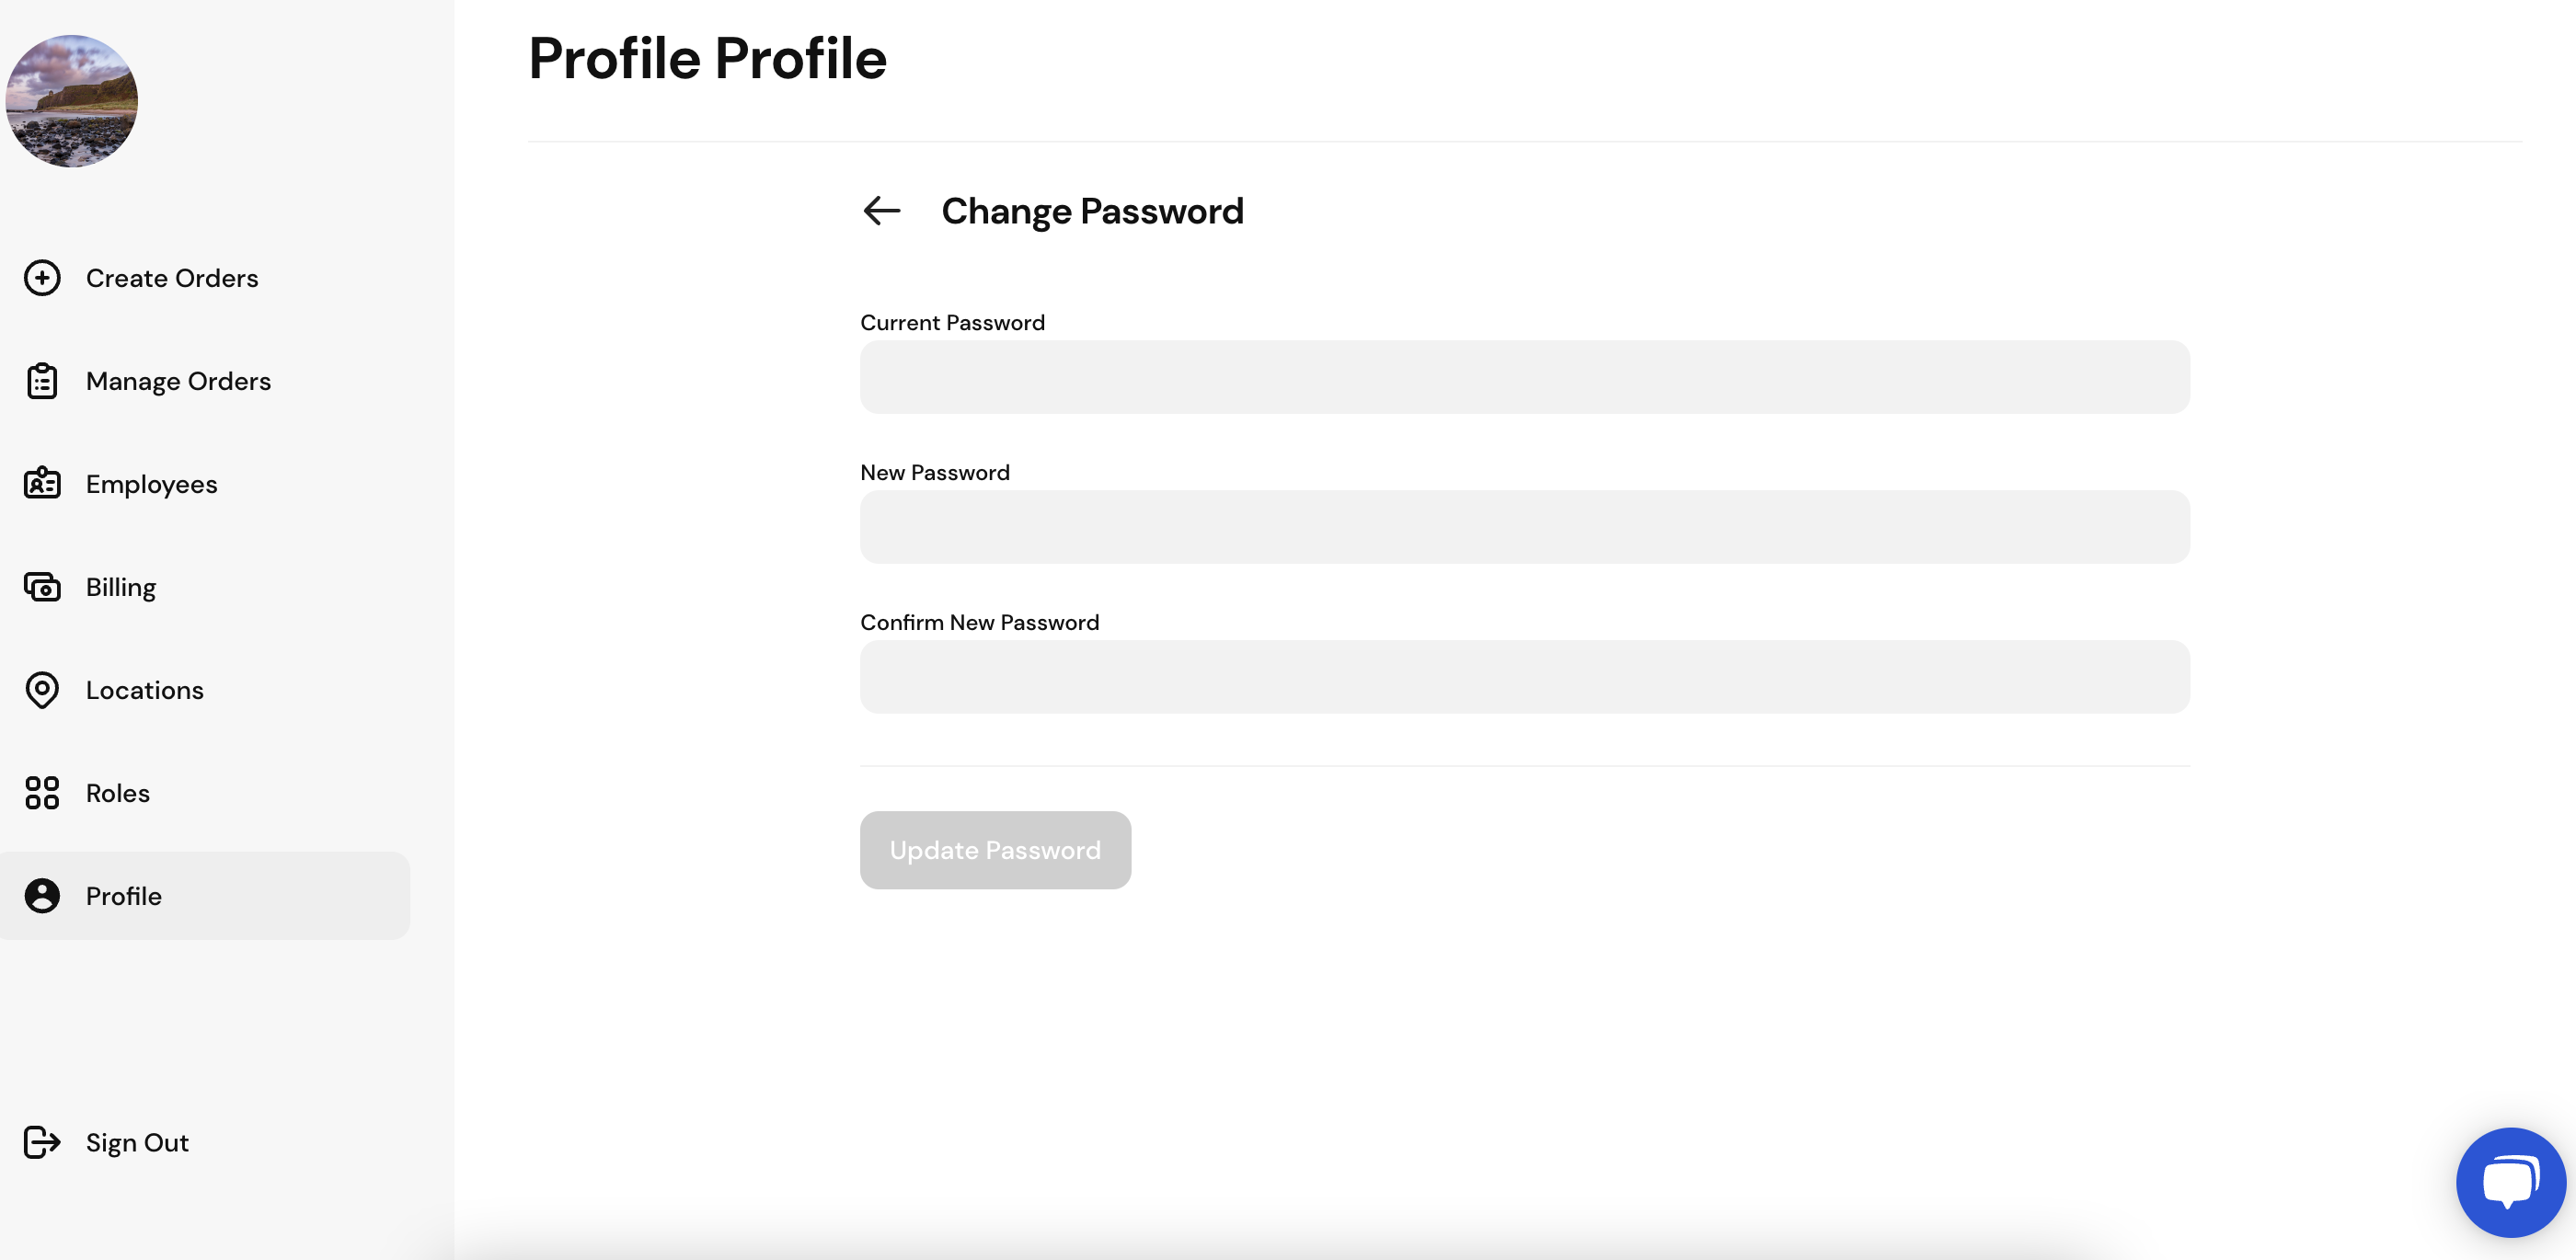This screenshot has height=1260, width=2576.
Task: Click the Roles icon
Action: tap(41, 792)
